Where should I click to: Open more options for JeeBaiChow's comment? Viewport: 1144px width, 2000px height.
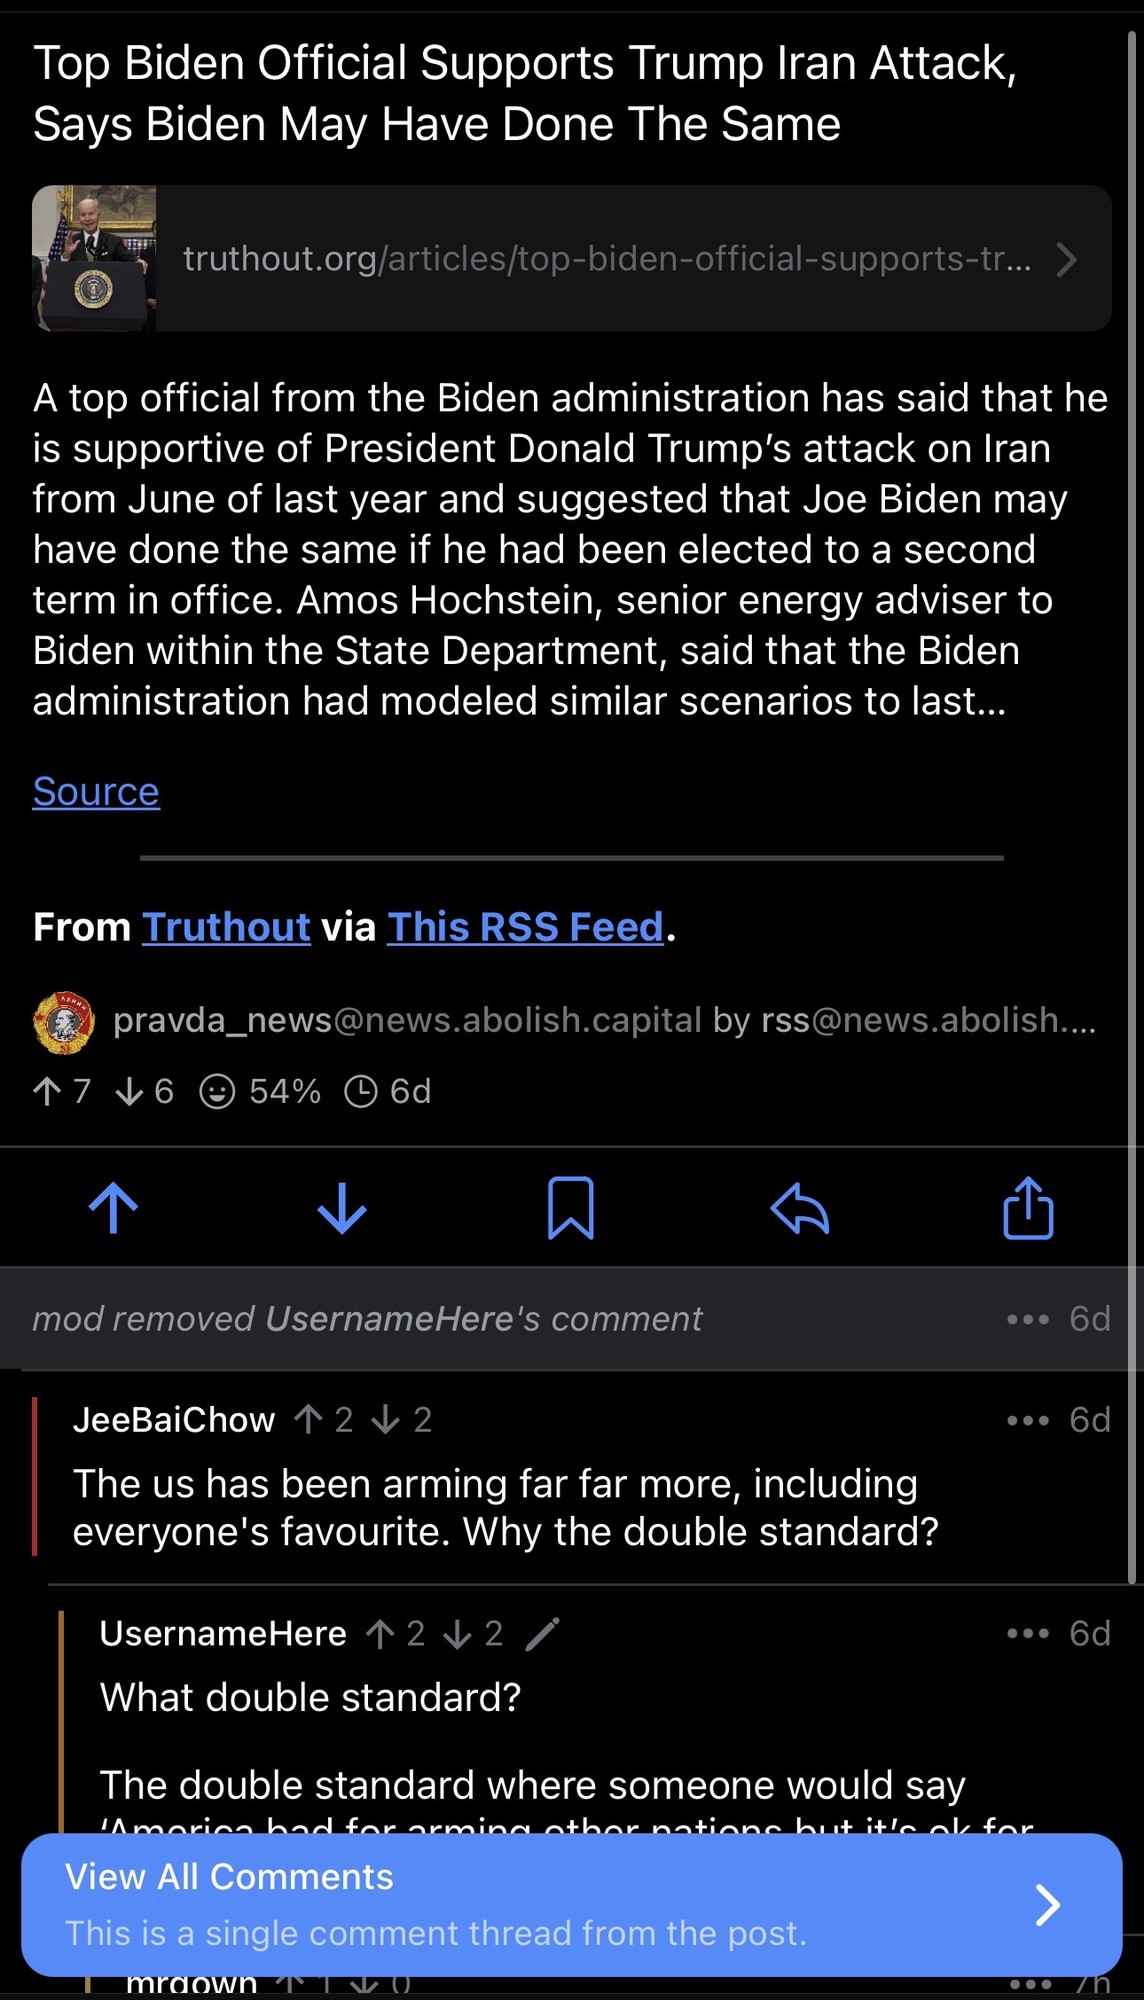[1027, 1420]
